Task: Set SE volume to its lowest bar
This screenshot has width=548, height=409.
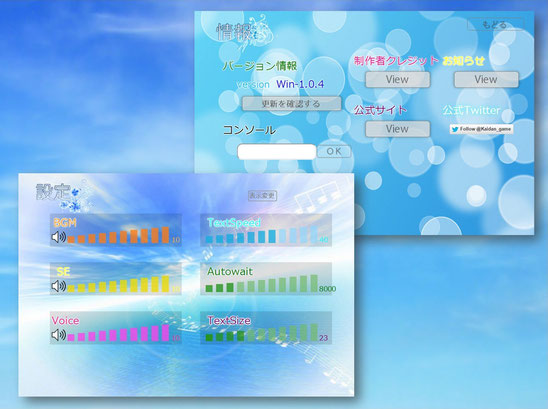Action: pos(71,289)
